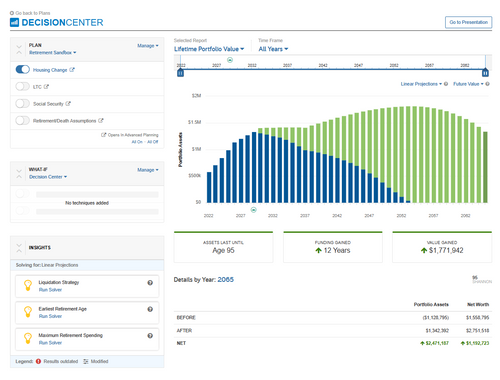Click Go to Presentation button
This screenshot has width=500, height=380.
(468, 22)
